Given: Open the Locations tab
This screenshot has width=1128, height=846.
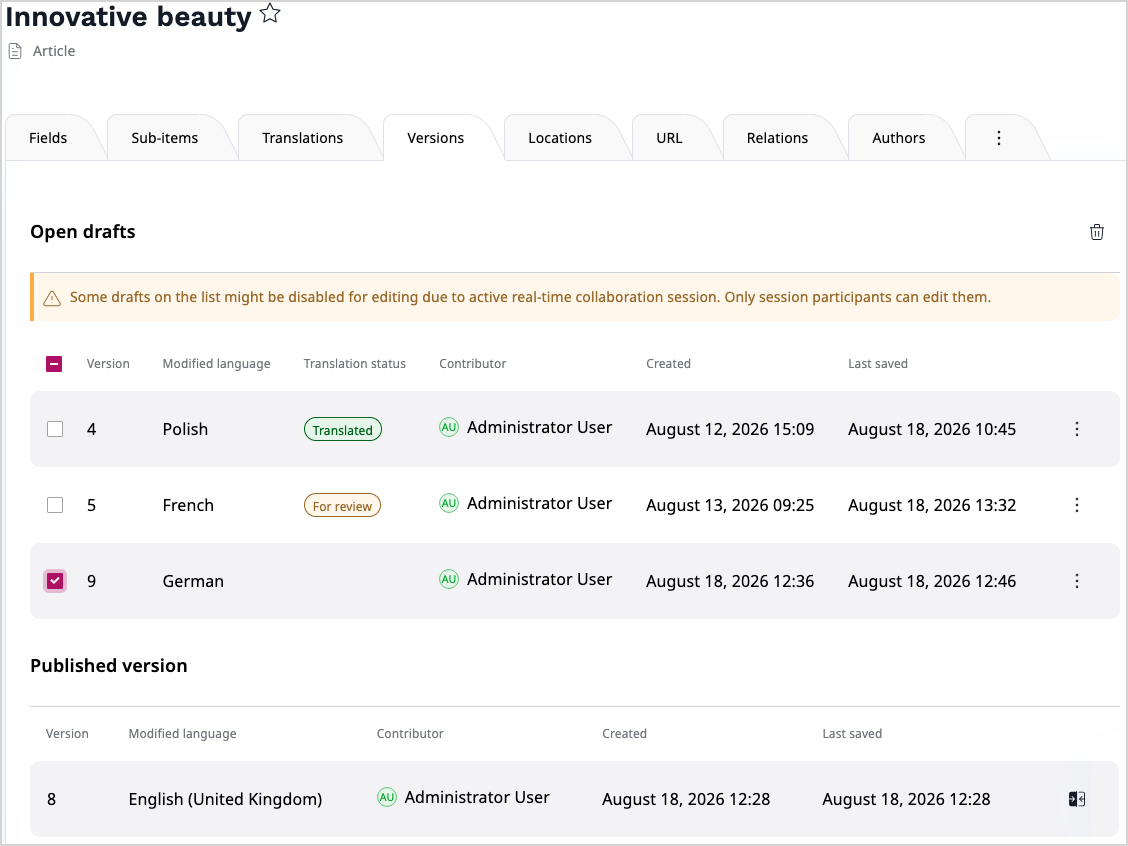Looking at the screenshot, I should pyautogui.click(x=560, y=138).
